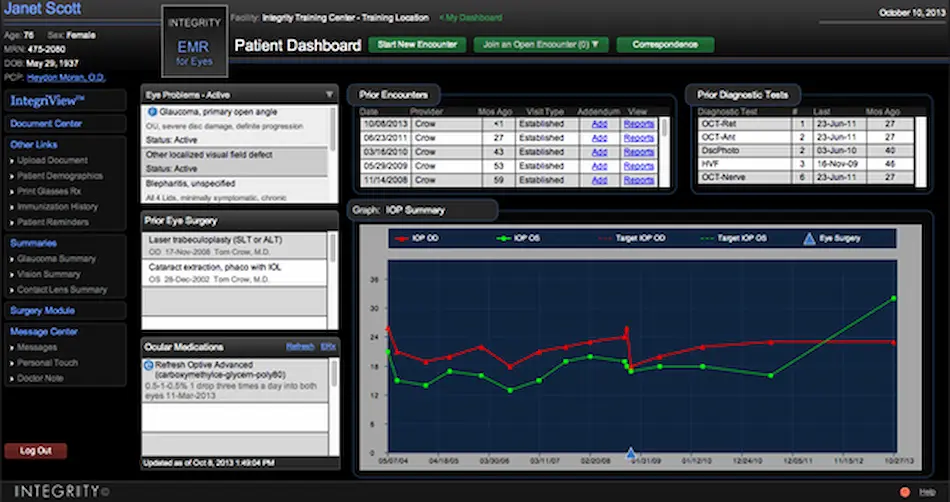Open the Contact Lens Summary

tap(62, 289)
